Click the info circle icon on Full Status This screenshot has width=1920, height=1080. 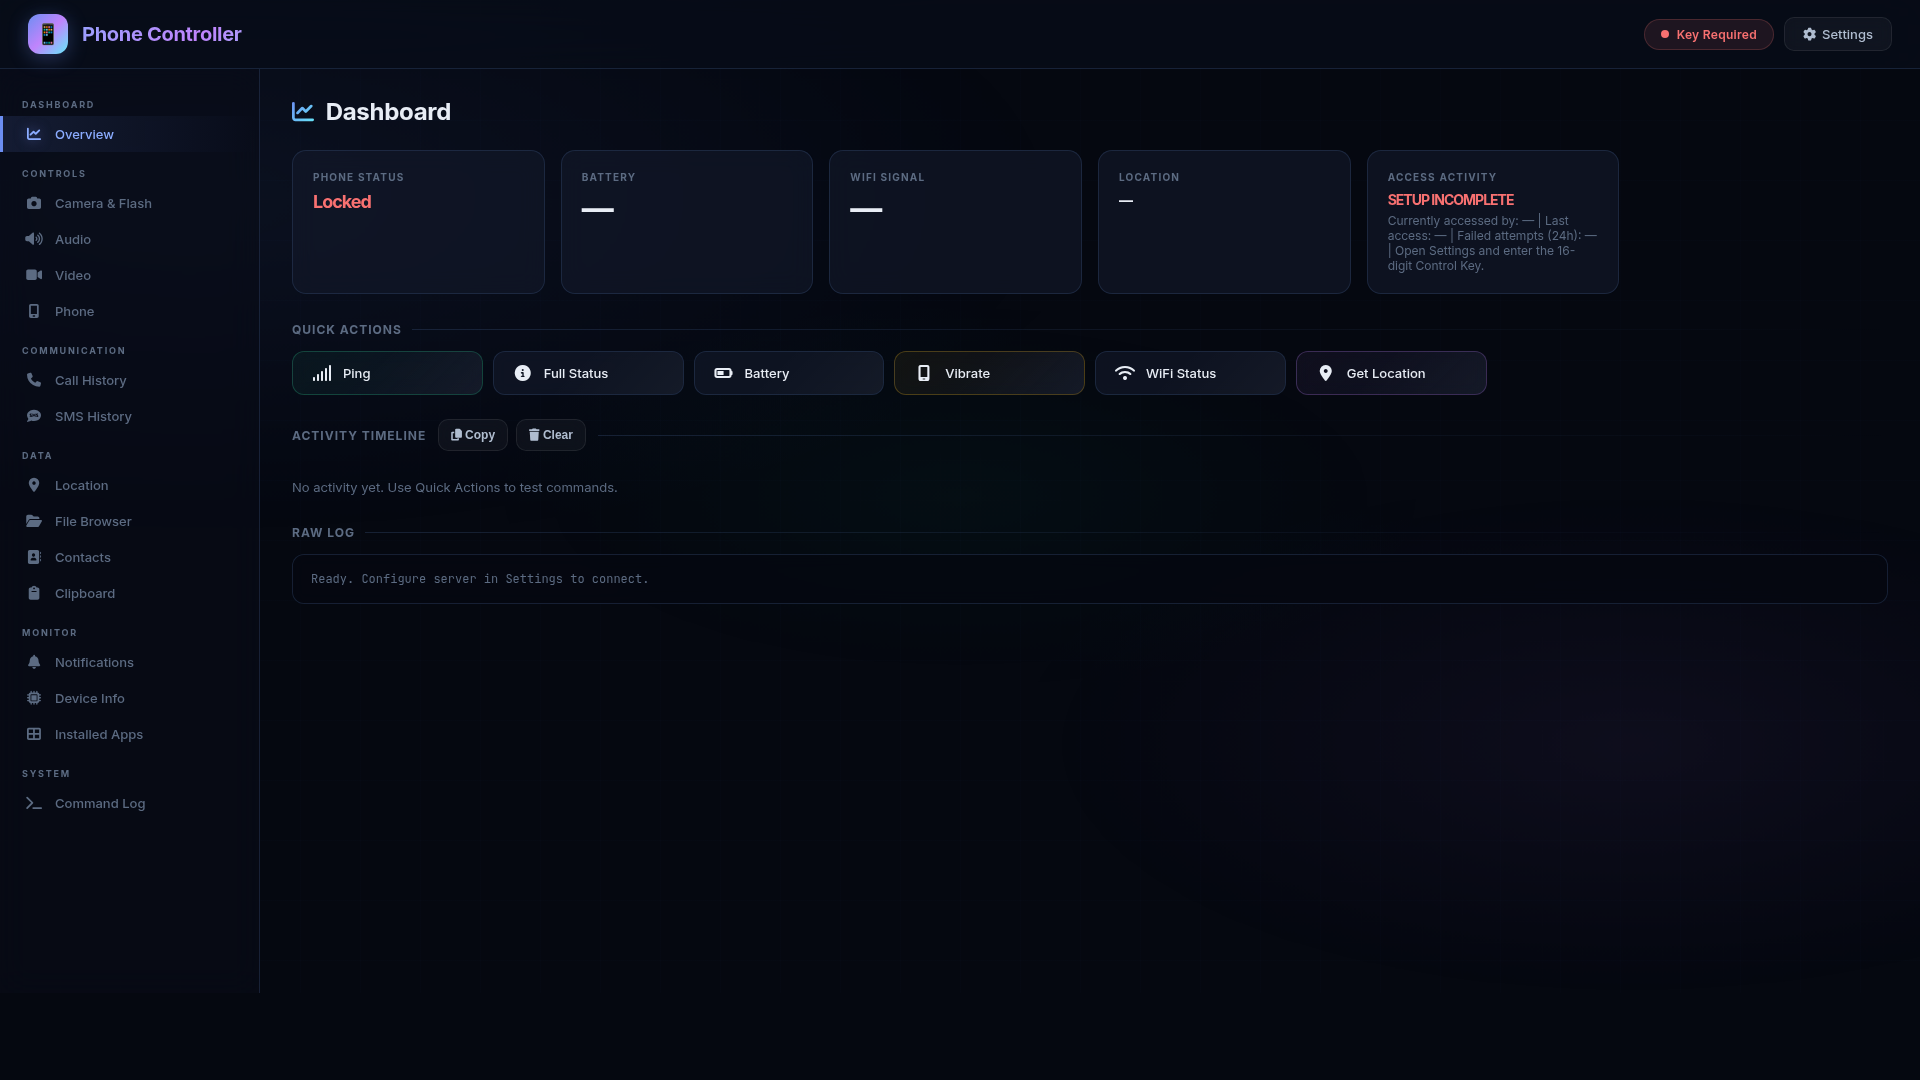(x=523, y=373)
